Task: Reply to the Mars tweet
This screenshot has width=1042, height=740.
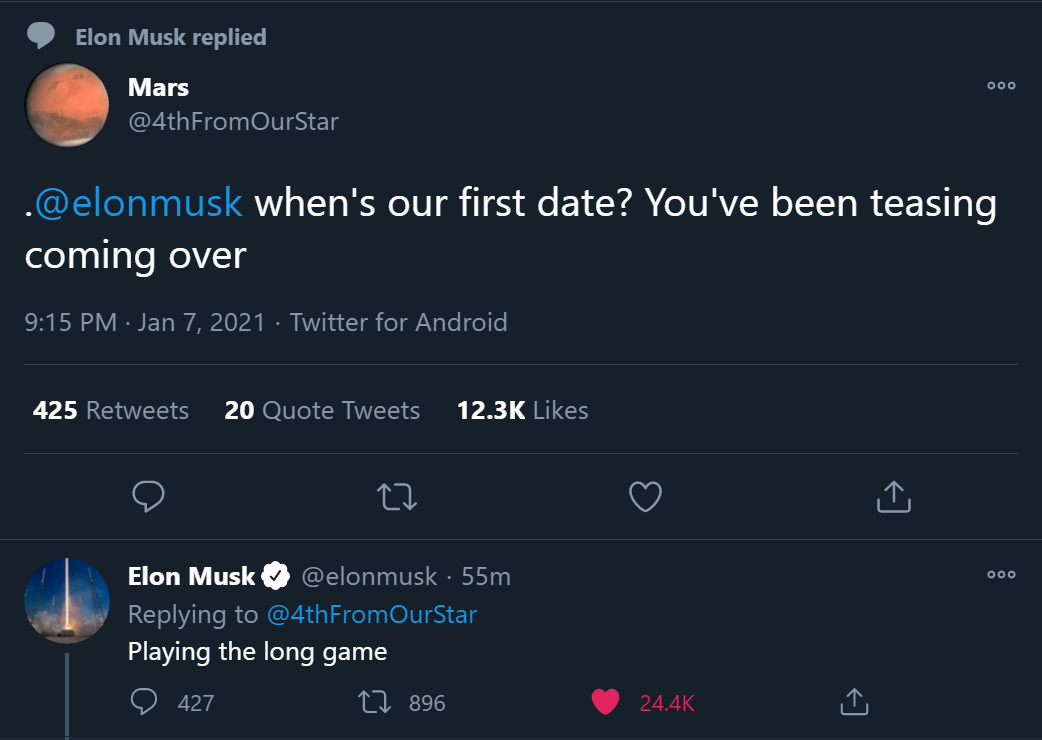Action: coord(148,496)
